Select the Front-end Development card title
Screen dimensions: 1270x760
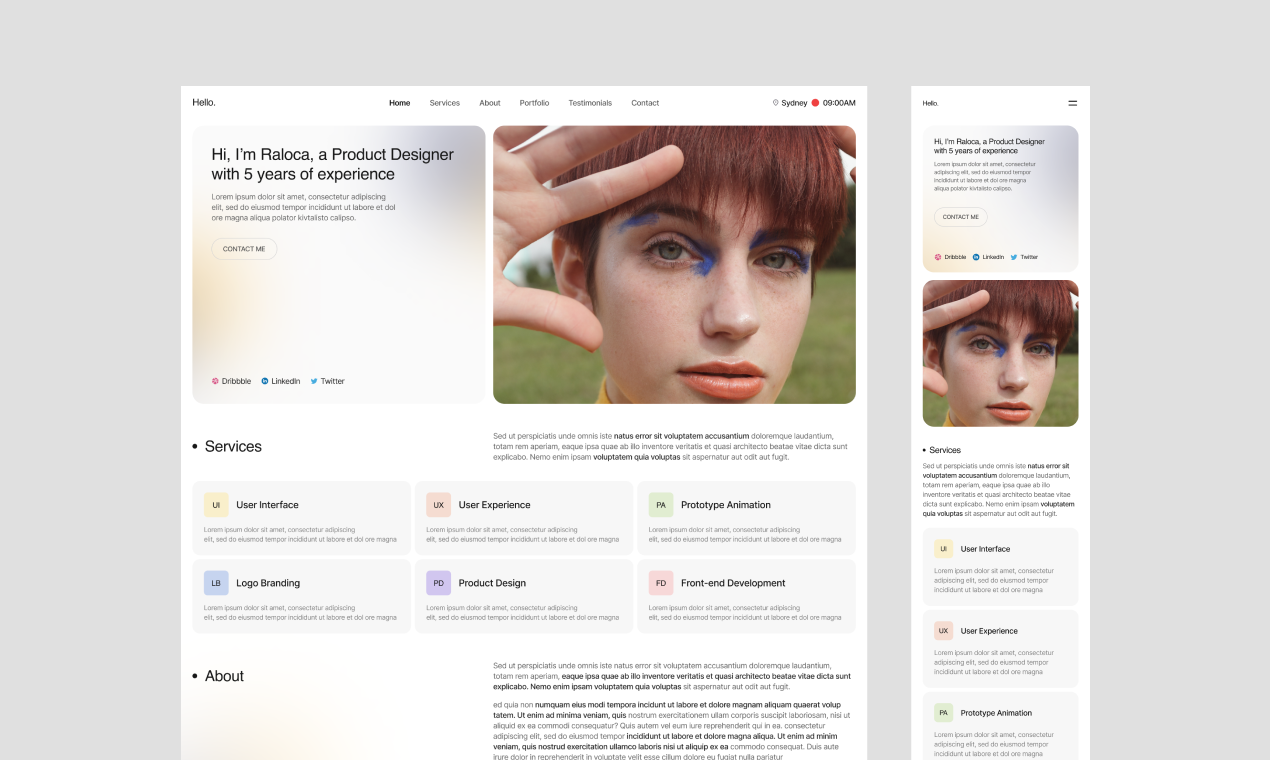[733, 583]
